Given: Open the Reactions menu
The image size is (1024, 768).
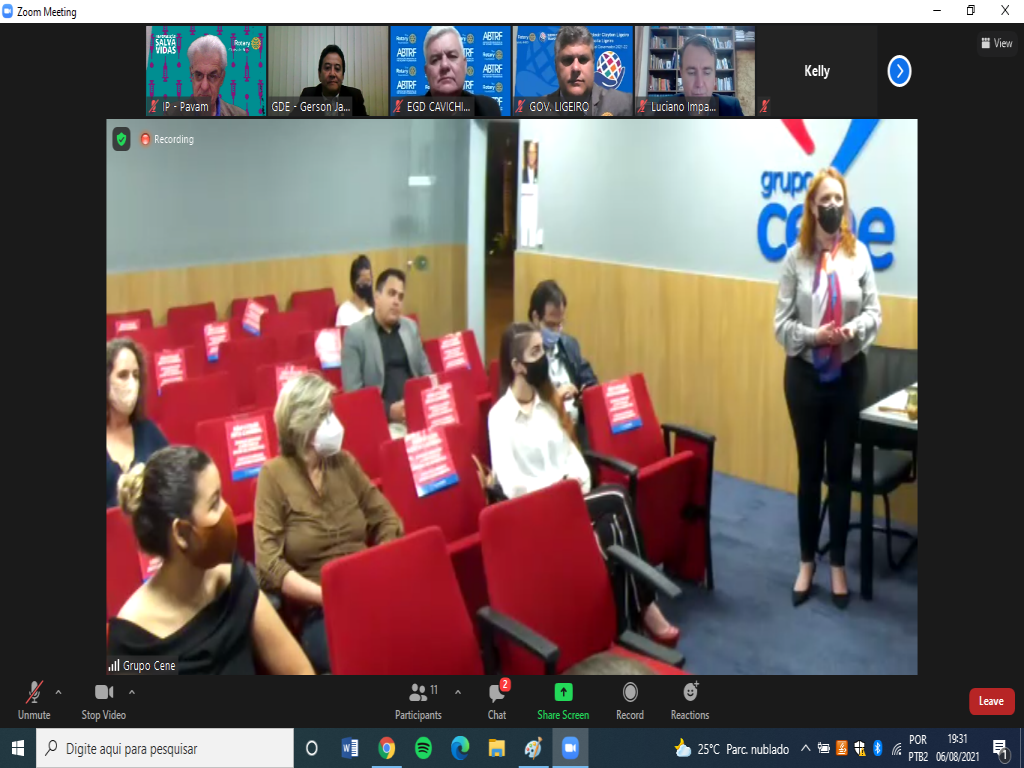Looking at the screenshot, I should 690,699.
